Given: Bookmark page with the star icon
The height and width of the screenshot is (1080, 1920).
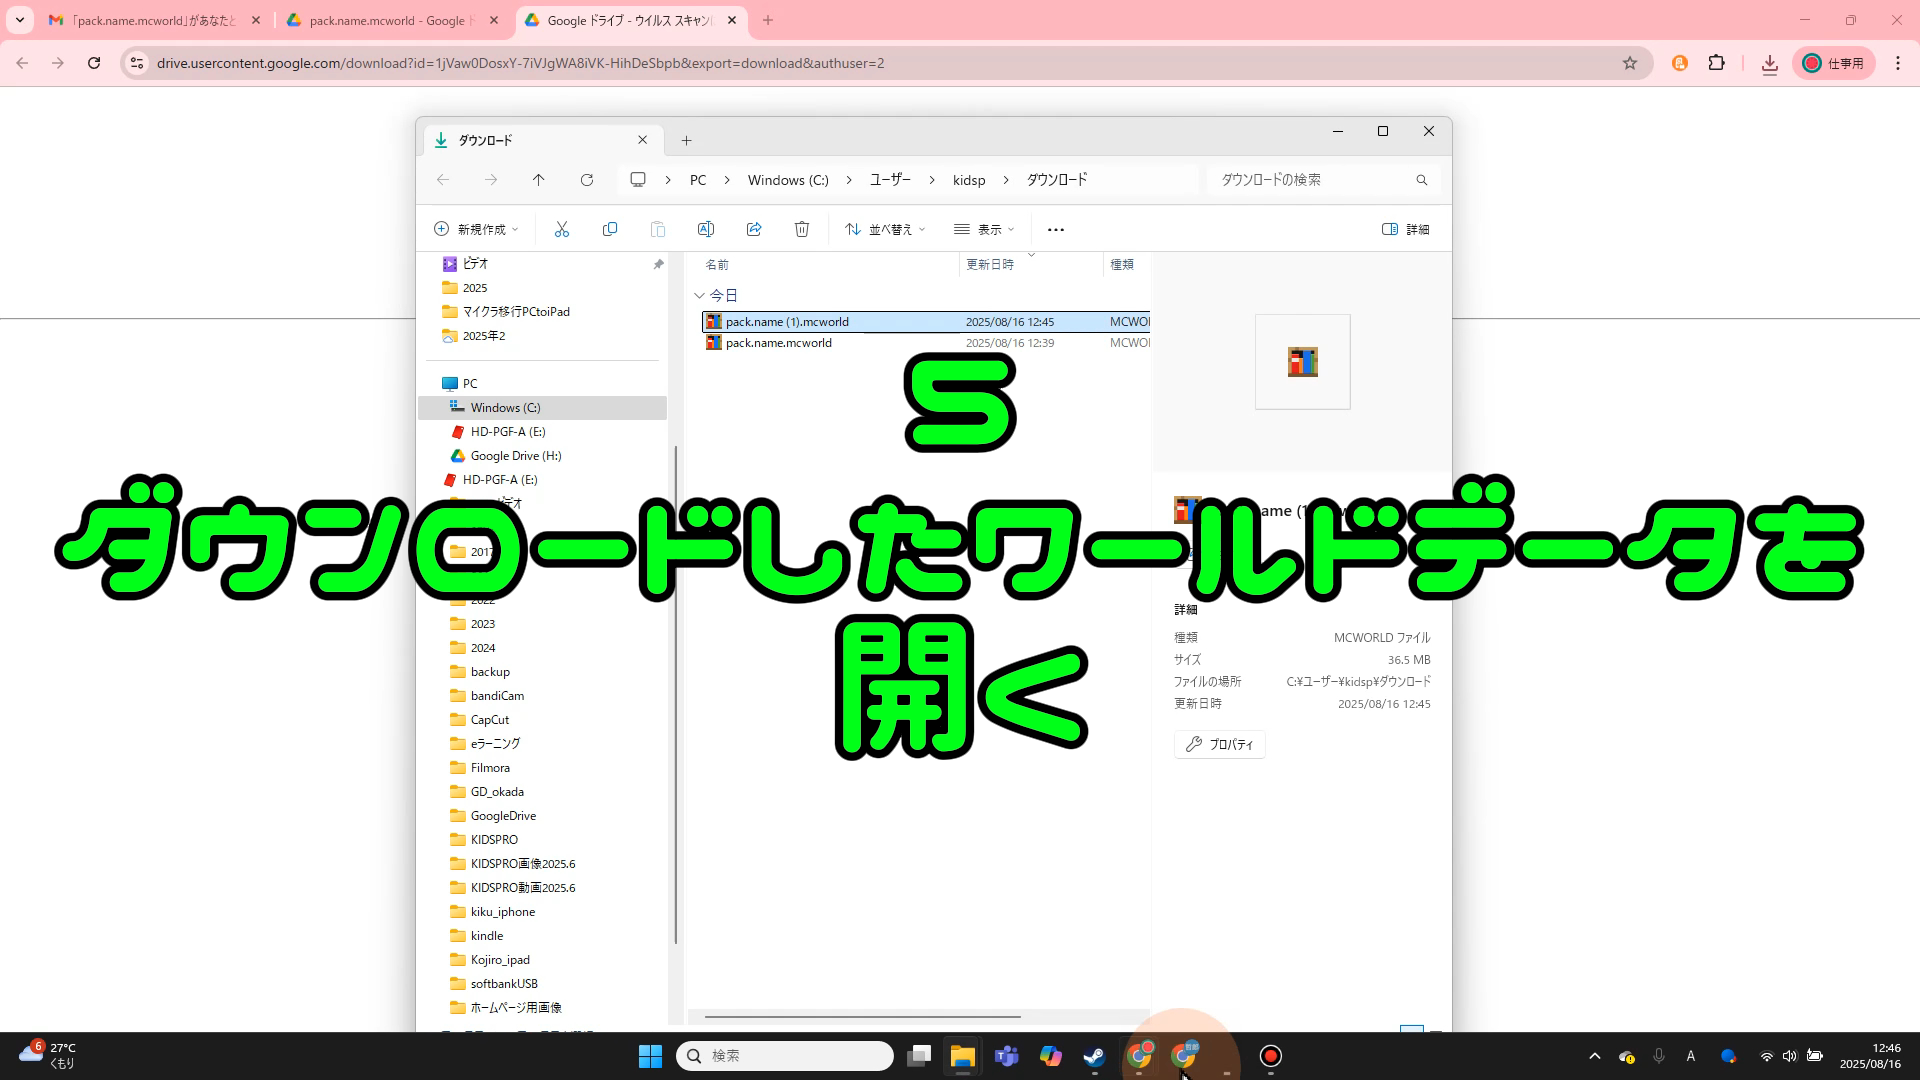Looking at the screenshot, I should pyautogui.click(x=1630, y=63).
